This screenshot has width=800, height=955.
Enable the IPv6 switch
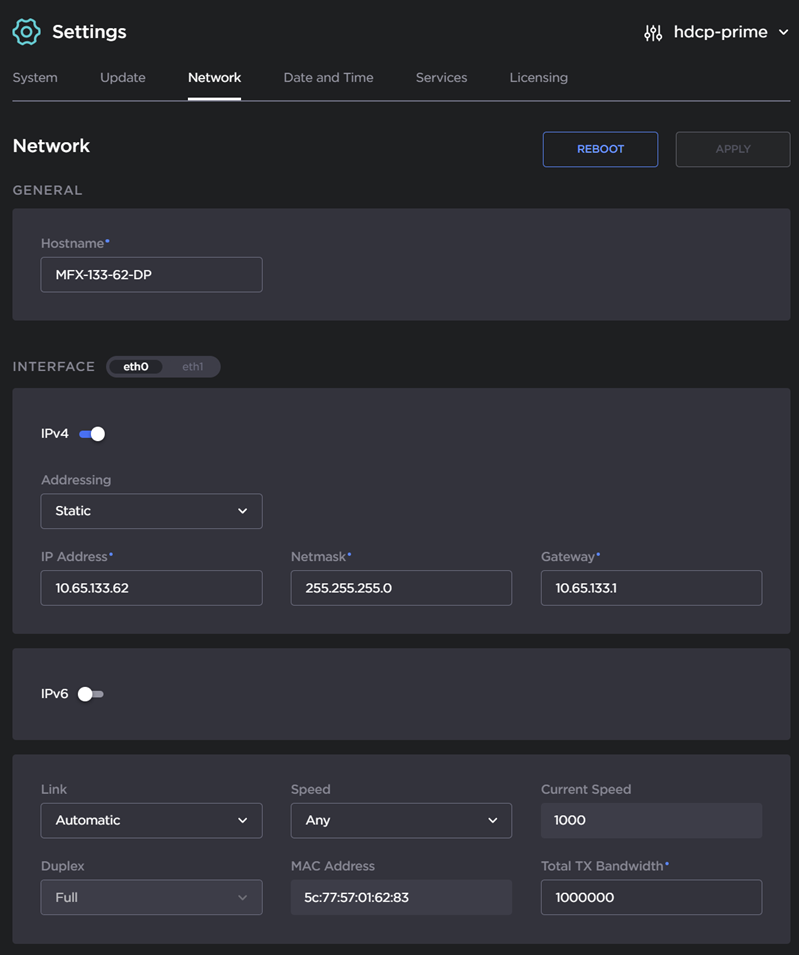(91, 694)
